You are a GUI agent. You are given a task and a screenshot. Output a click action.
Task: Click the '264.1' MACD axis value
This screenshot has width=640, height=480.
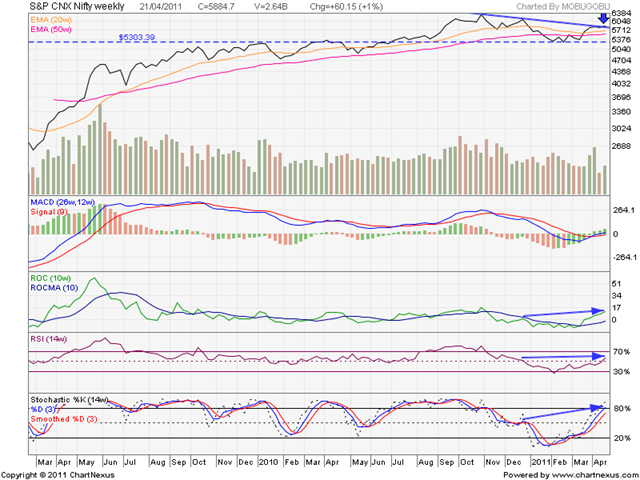624,211
